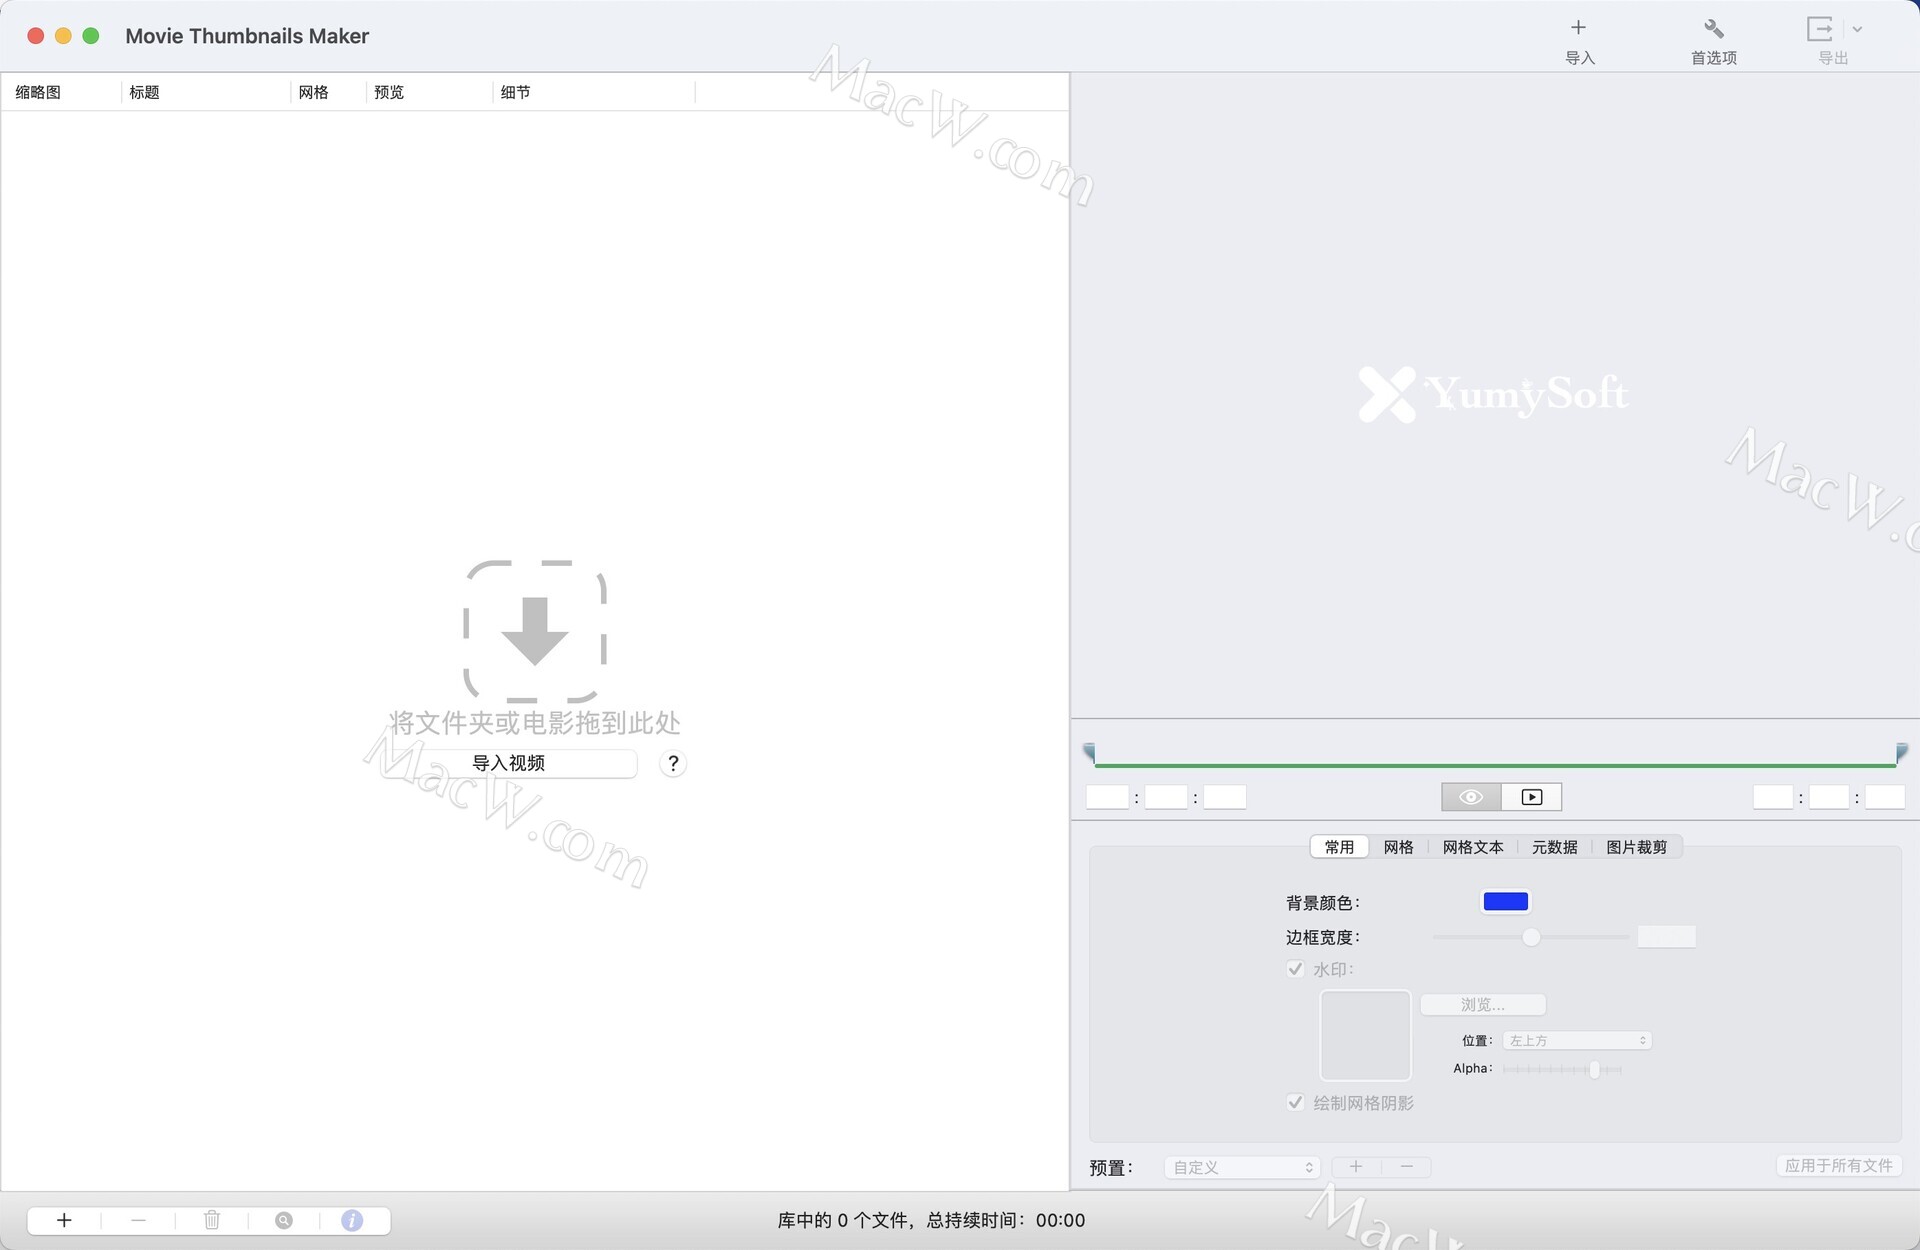Sort by the 标题 column header
The width and height of the screenshot is (1920, 1250).
pyautogui.click(x=205, y=92)
